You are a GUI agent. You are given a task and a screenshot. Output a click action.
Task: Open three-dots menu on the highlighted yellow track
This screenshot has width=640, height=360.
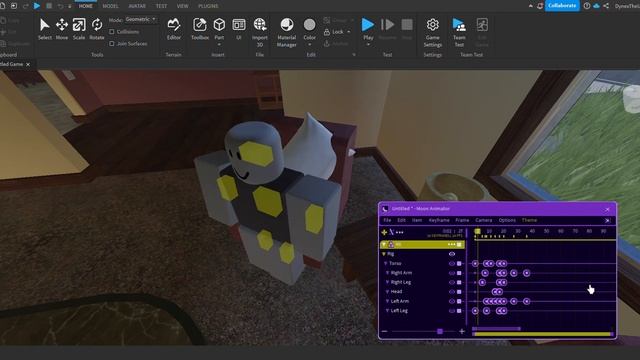point(451,244)
